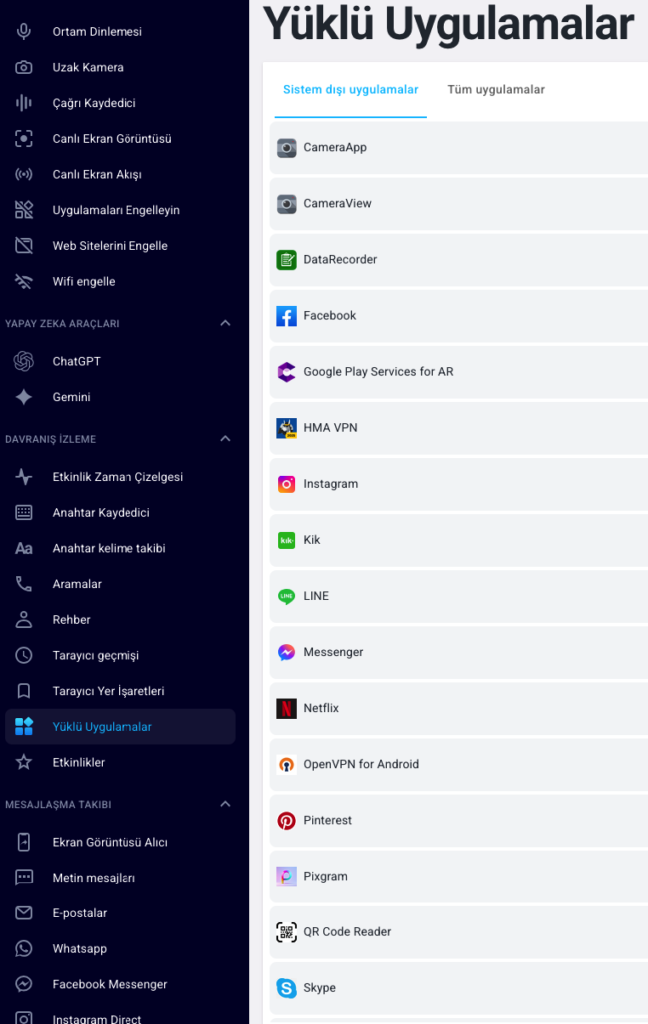Viewport: 648px width, 1024px height.
Task: Open Etkinlik Zaman Çizelgesi menu item
Action: point(117,477)
